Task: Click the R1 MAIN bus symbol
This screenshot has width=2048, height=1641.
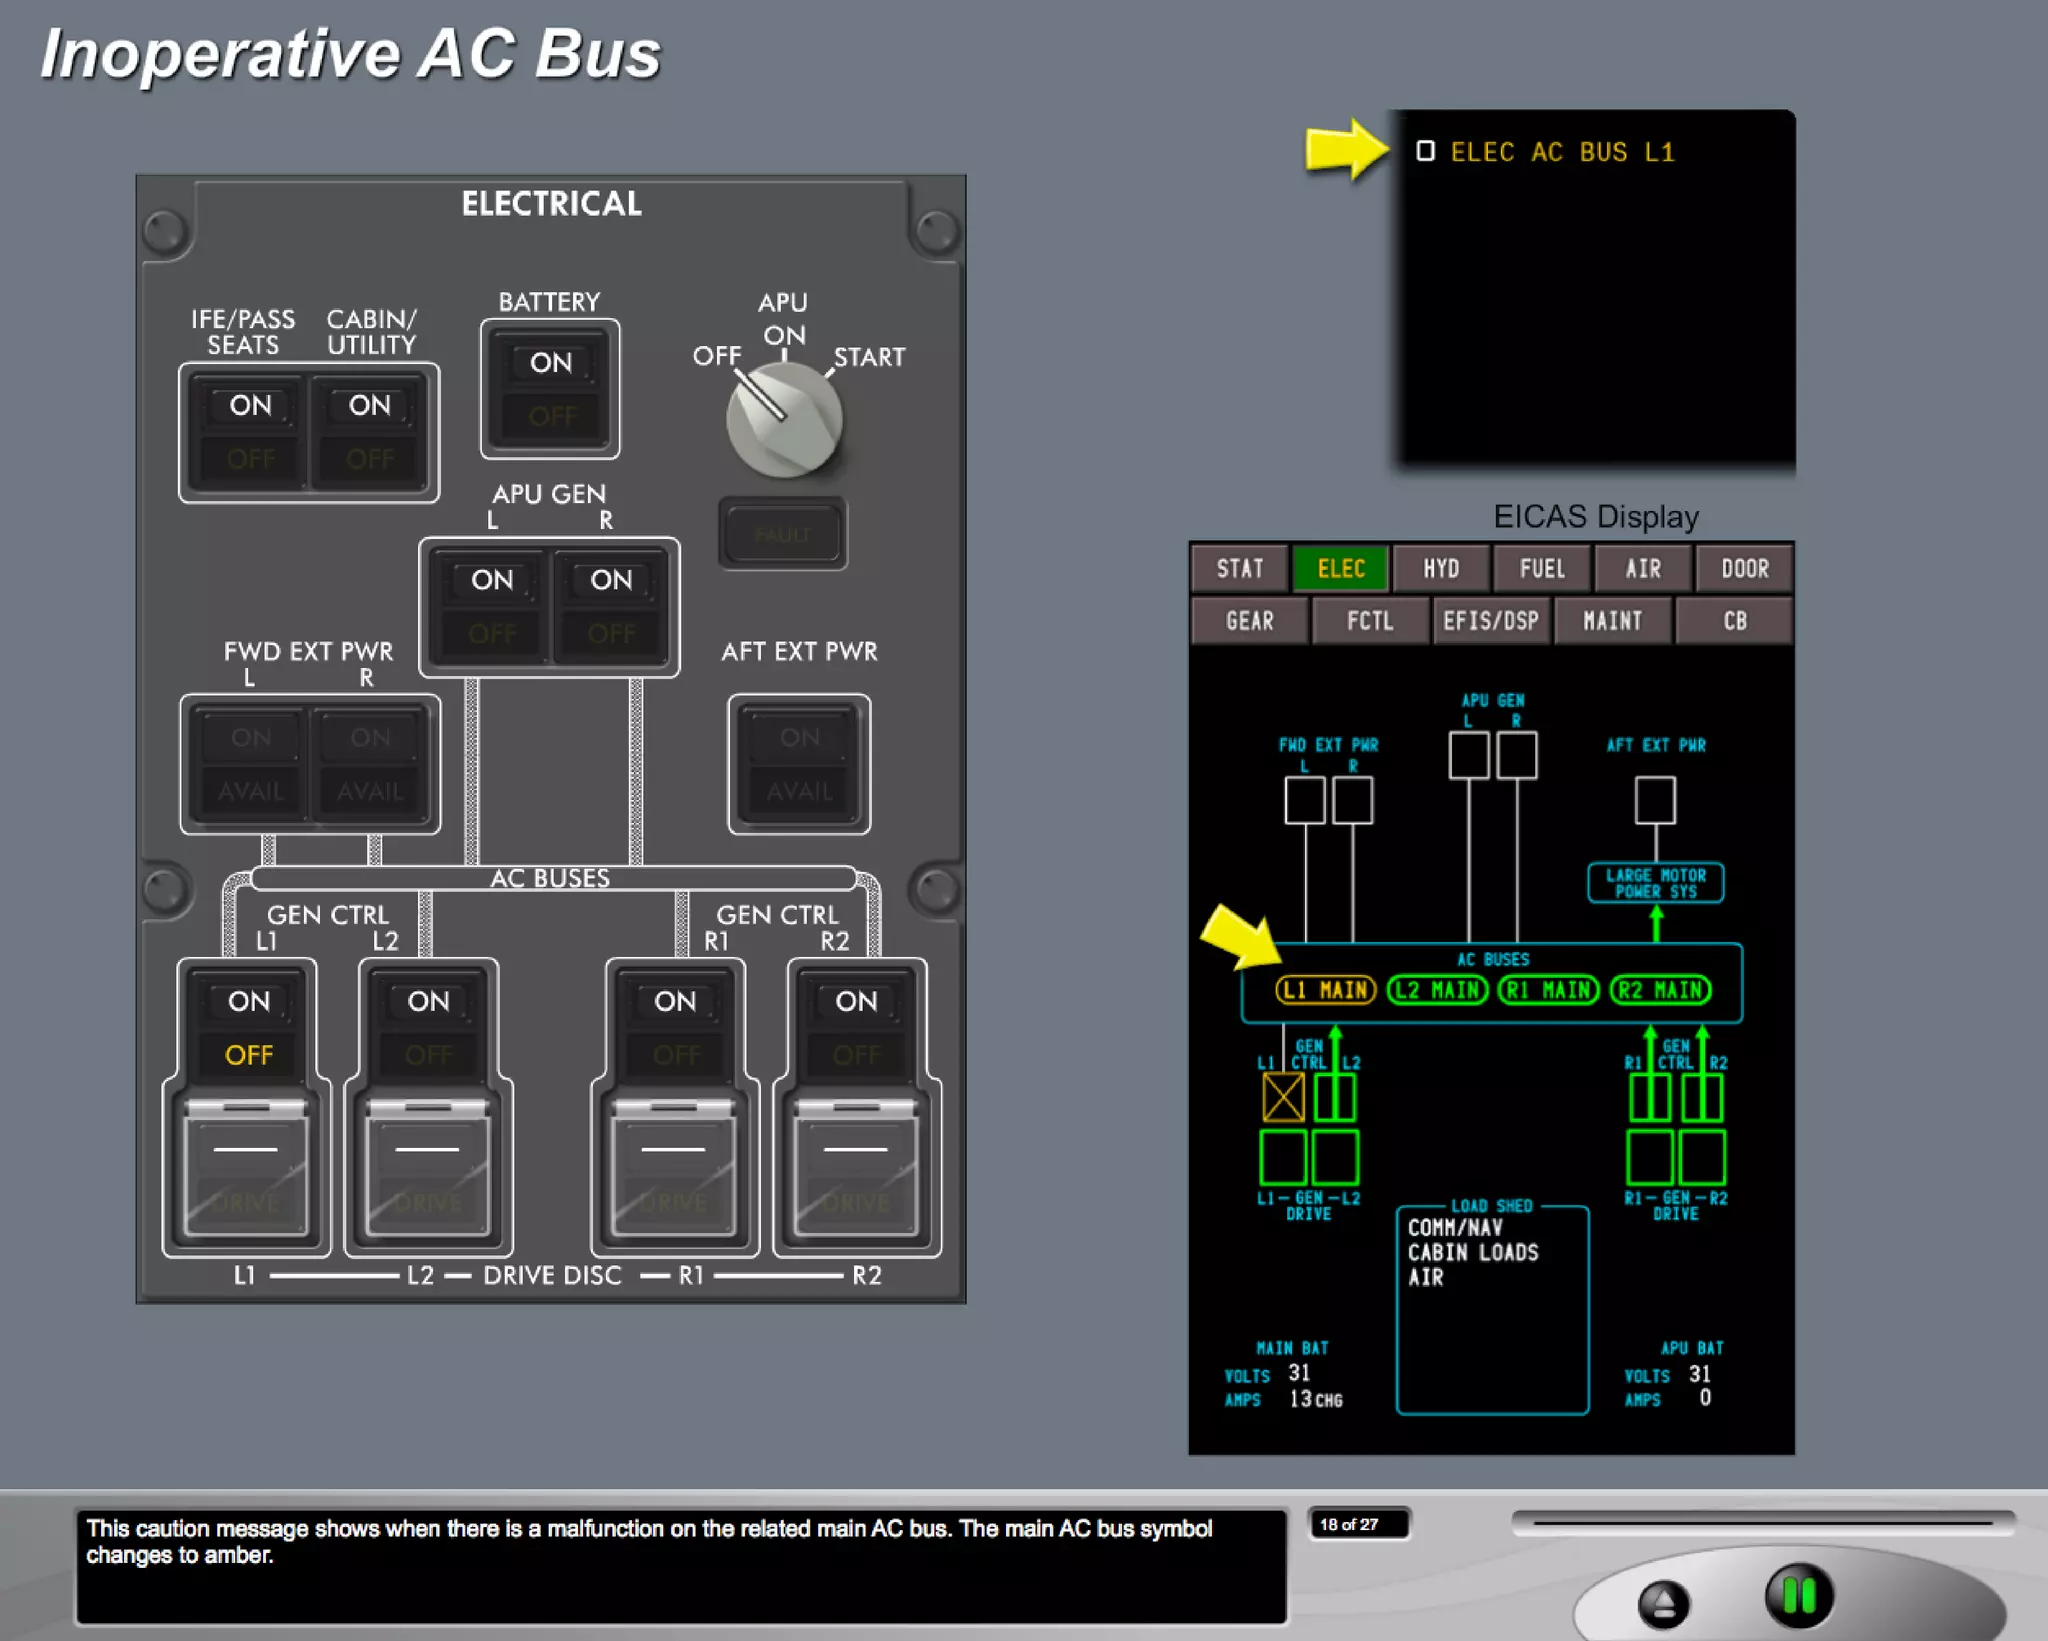Action: (1549, 990)
